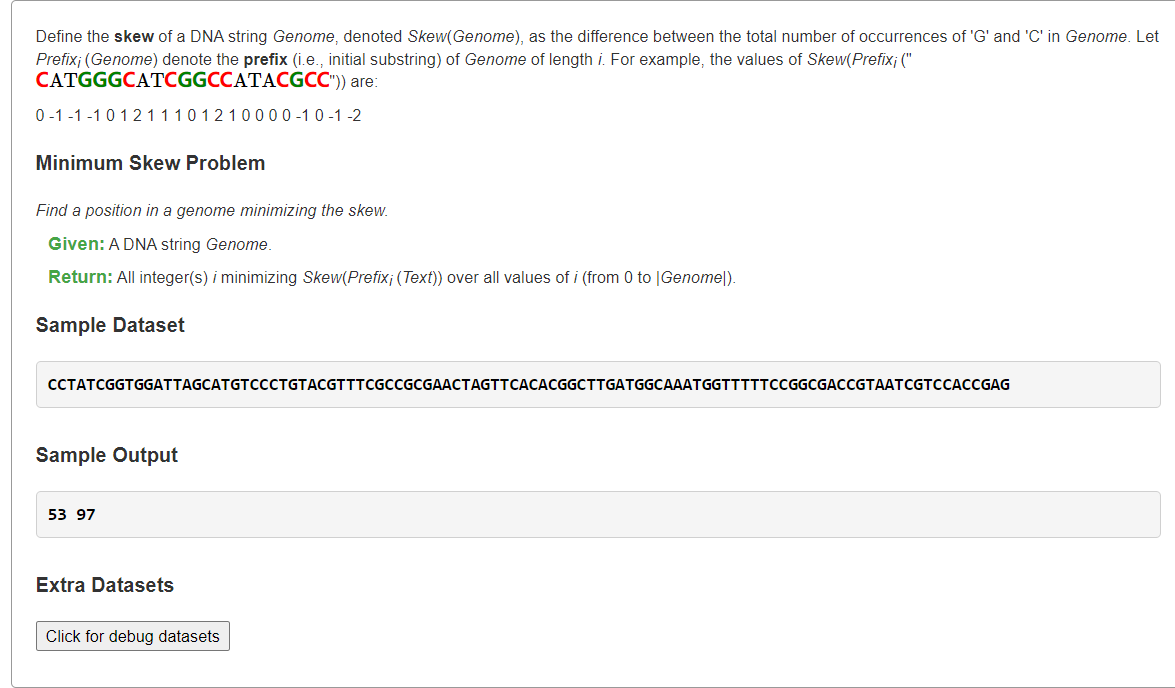Click the green "Given:" label
The image size is (1175, 688).
coord(76,244)
